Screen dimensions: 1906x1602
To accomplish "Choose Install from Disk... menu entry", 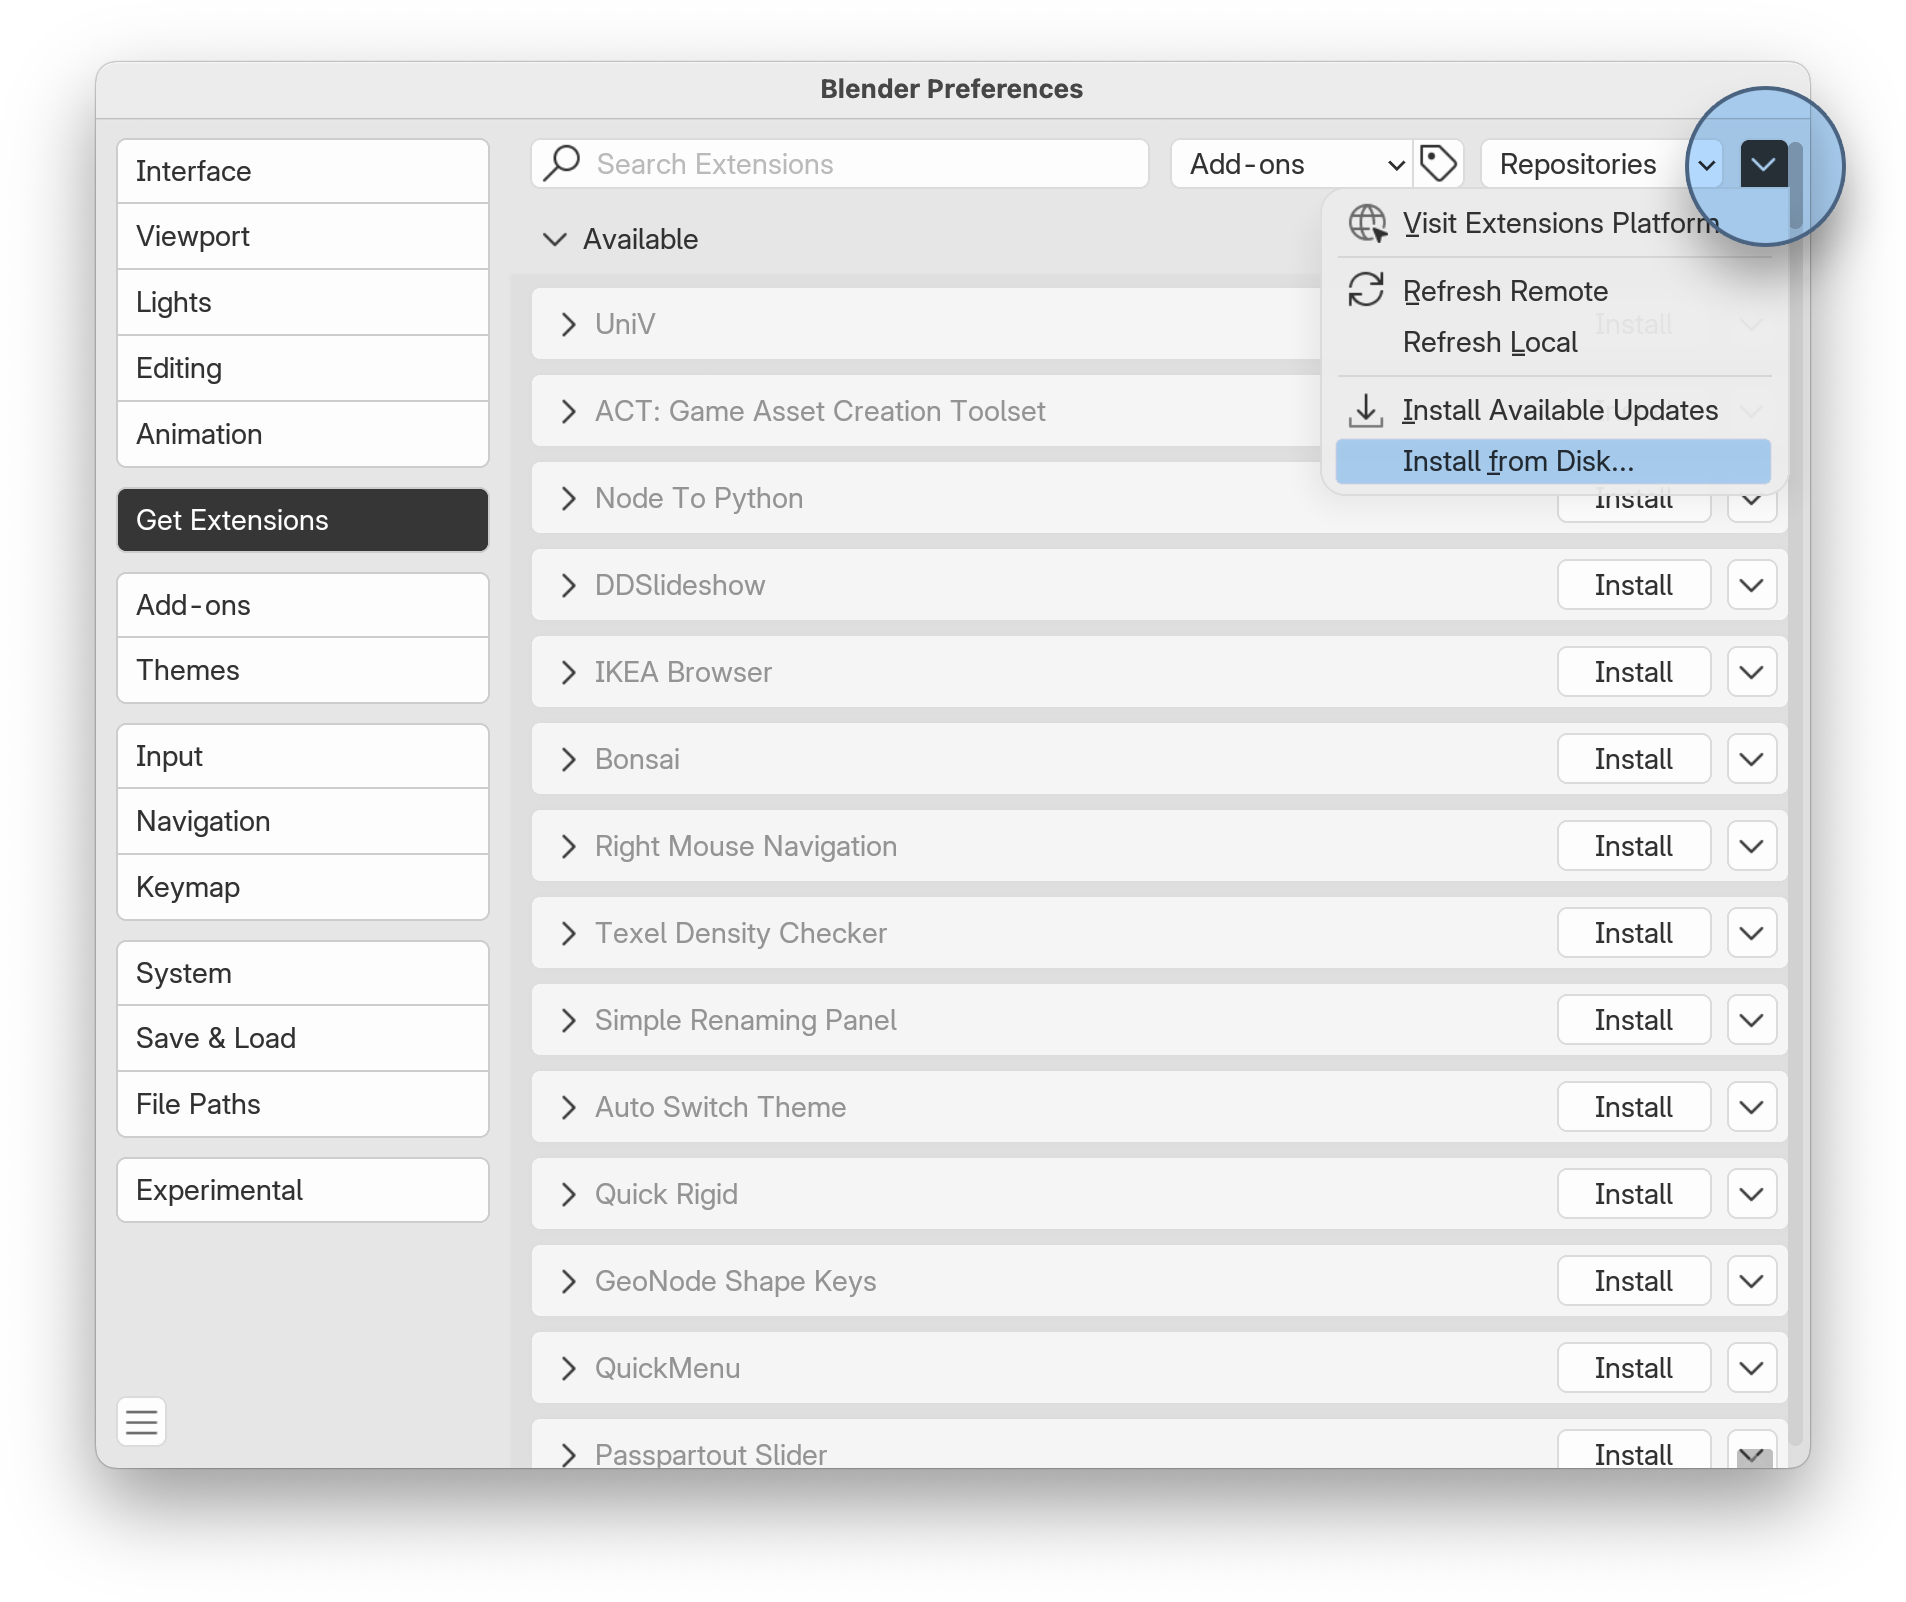I will click(1553, 461).
